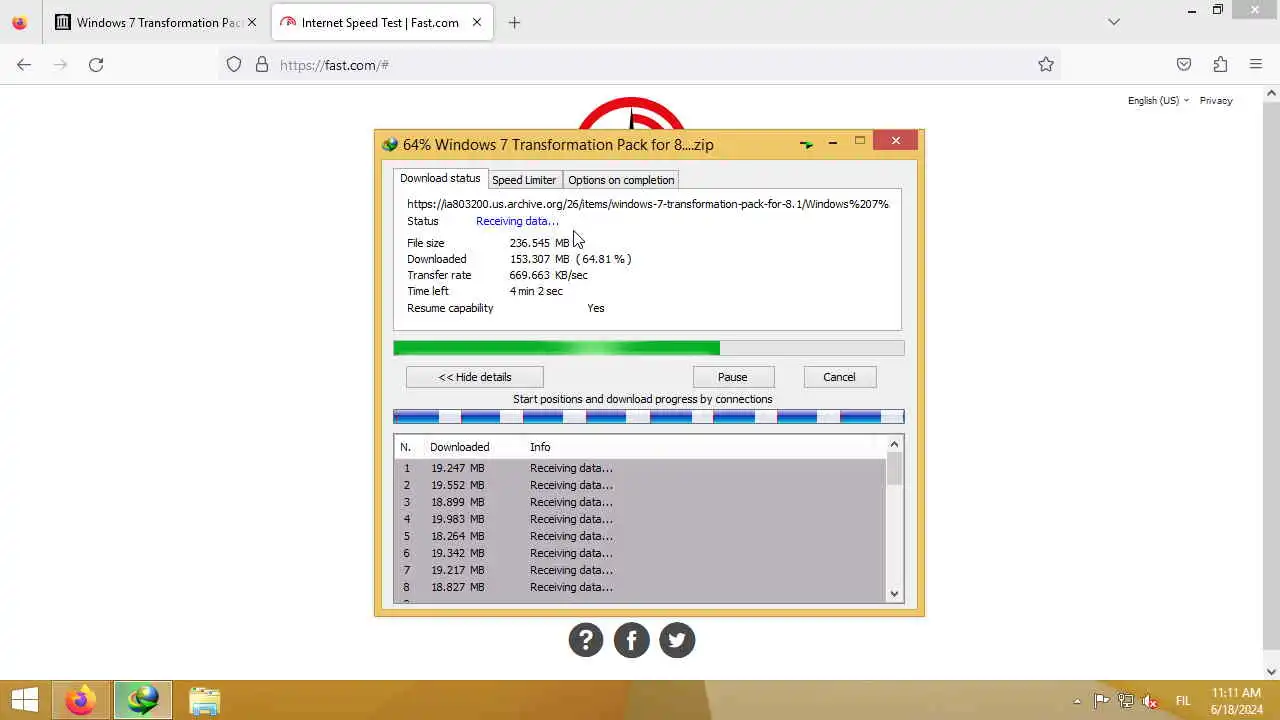
Task: Open the list all tabs chevron
Action: click(x=1114, y=22)
